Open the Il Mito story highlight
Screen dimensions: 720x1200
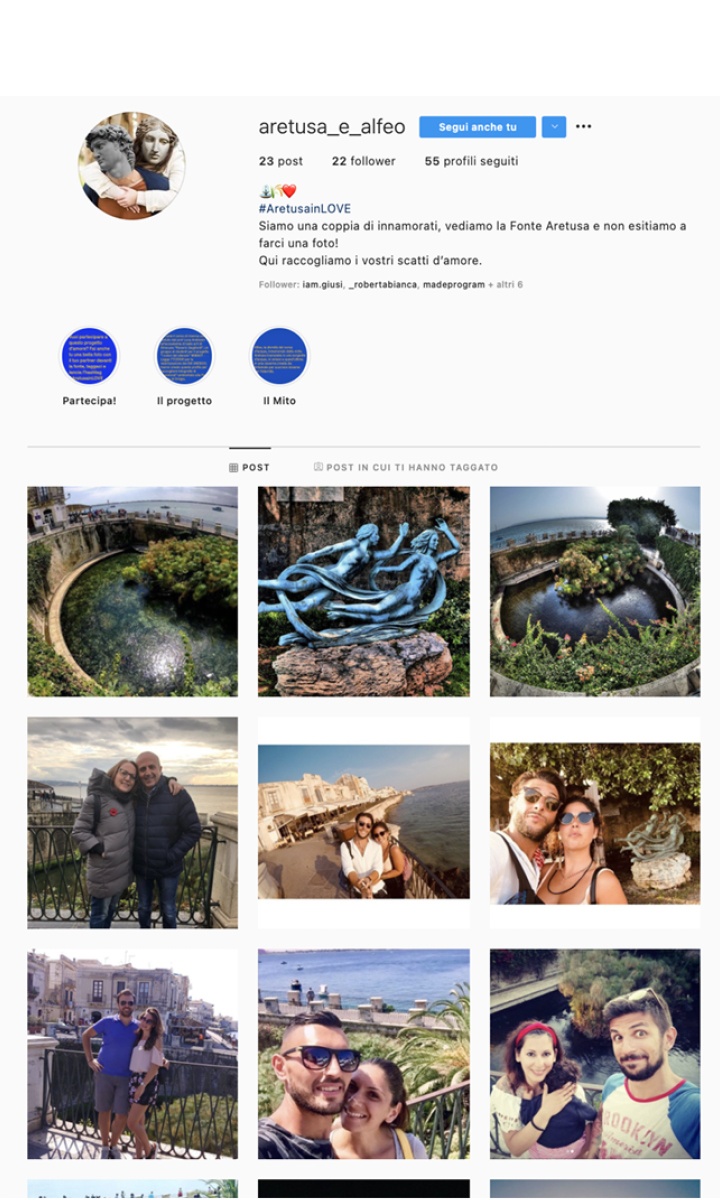(279, 356)
